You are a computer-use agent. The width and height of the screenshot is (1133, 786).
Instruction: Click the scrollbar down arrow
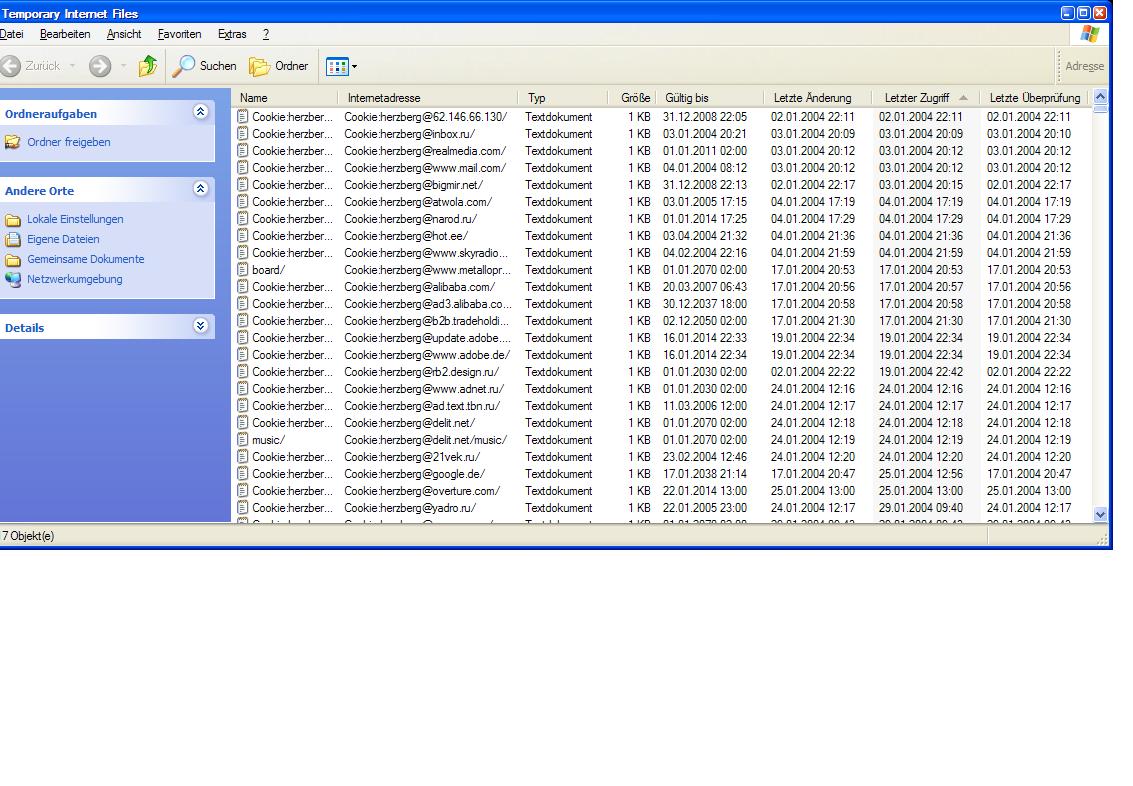pyautogui.click(x=1101, y=514)
